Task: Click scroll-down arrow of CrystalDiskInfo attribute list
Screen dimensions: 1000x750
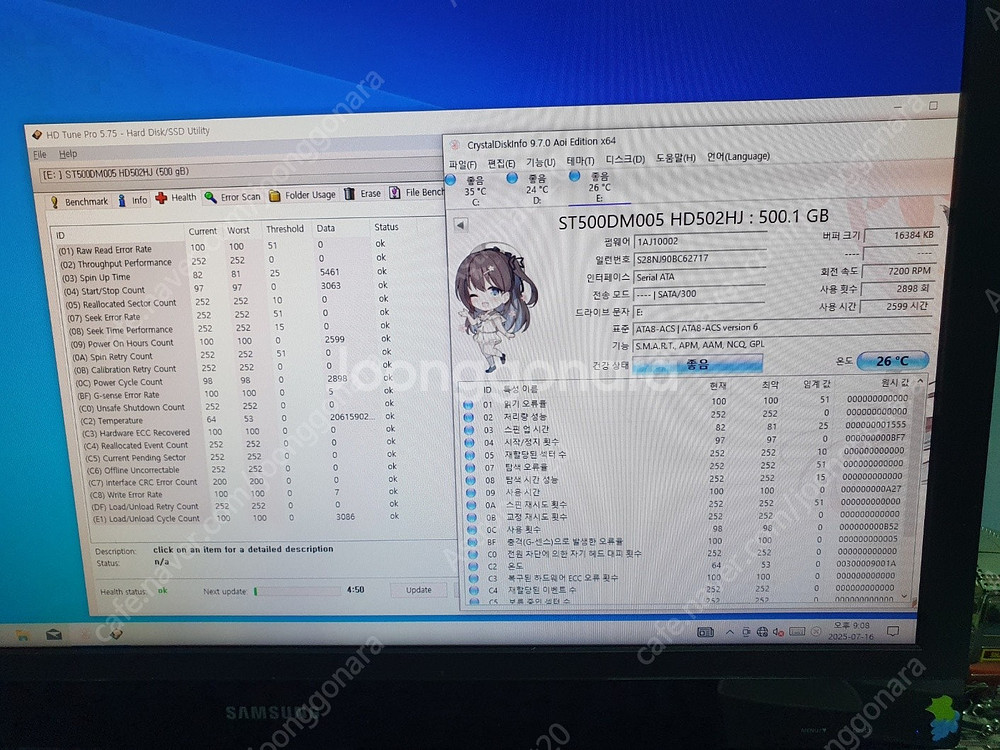Action: coord(904,596)
